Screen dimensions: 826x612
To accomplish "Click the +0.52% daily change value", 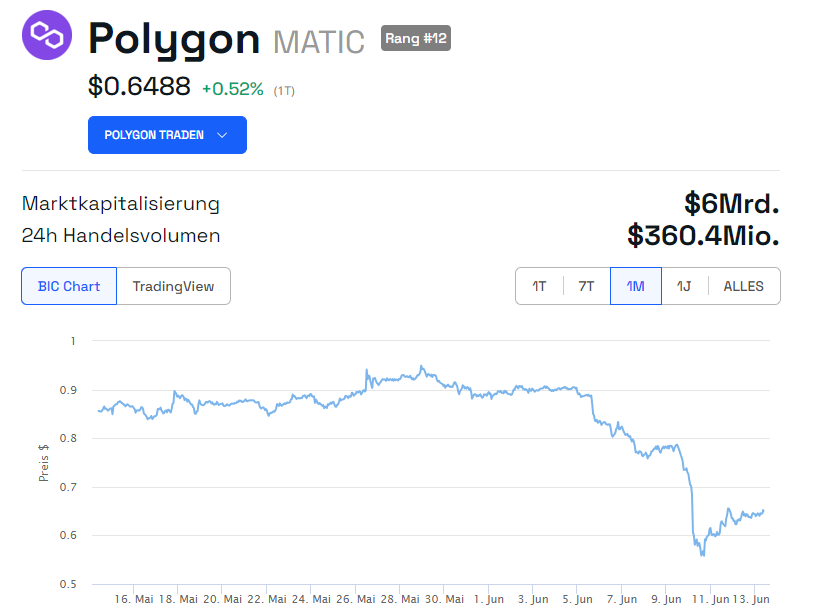I will click(233, 89).
